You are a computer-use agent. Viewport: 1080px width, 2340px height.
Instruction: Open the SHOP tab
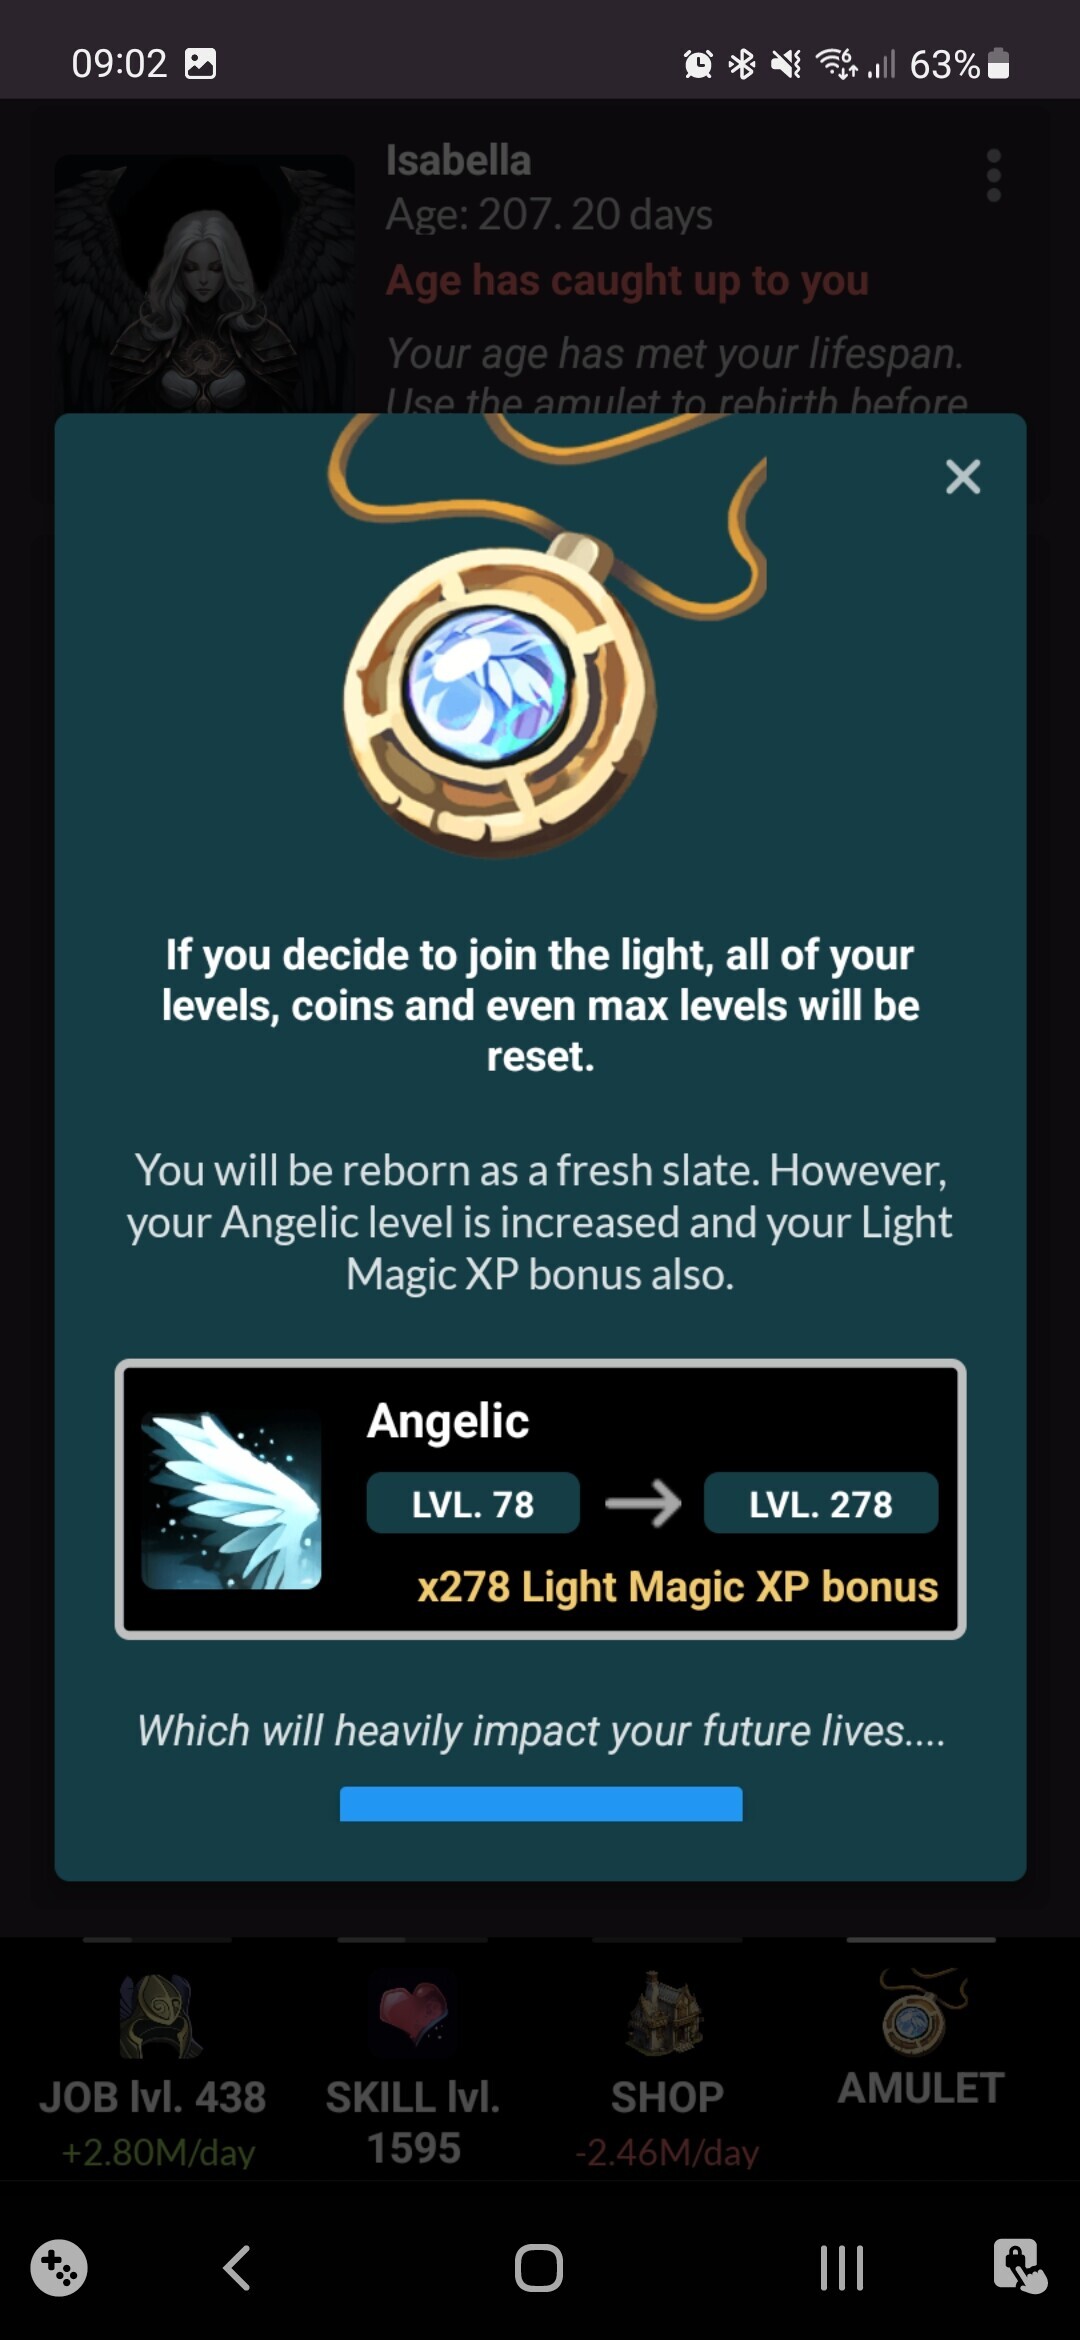[x=667, y=2072]
